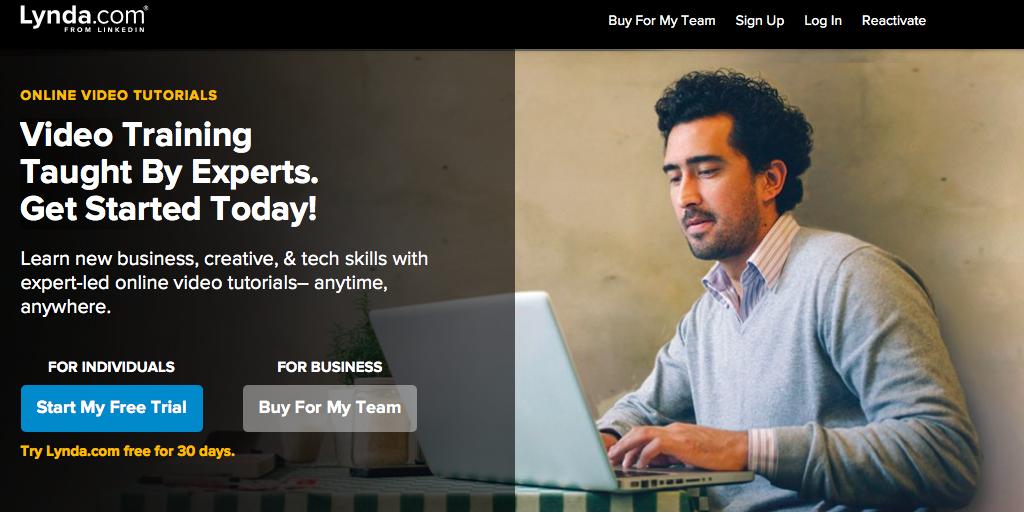This screenshot has height=523, width=1024.
Task: Select the Reactivate nav link
Action: click(893, 20)
